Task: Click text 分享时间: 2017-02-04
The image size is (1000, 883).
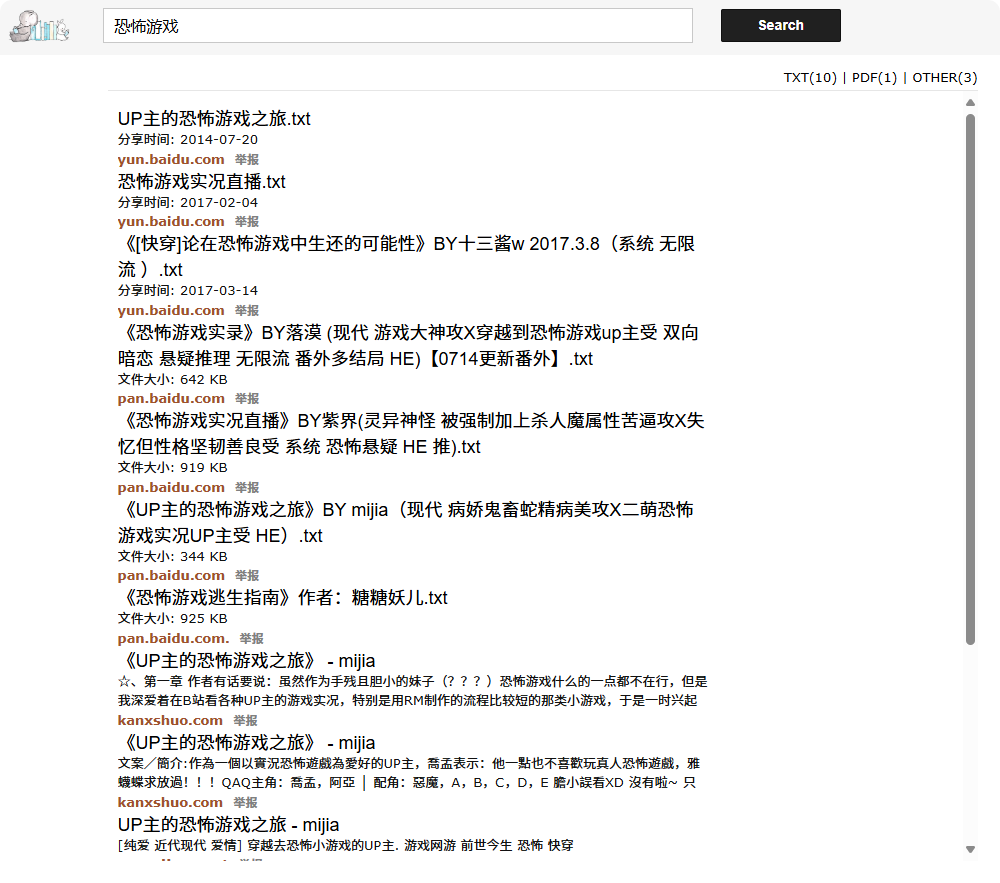Action: pyautogui.click(x=188, y=202)
